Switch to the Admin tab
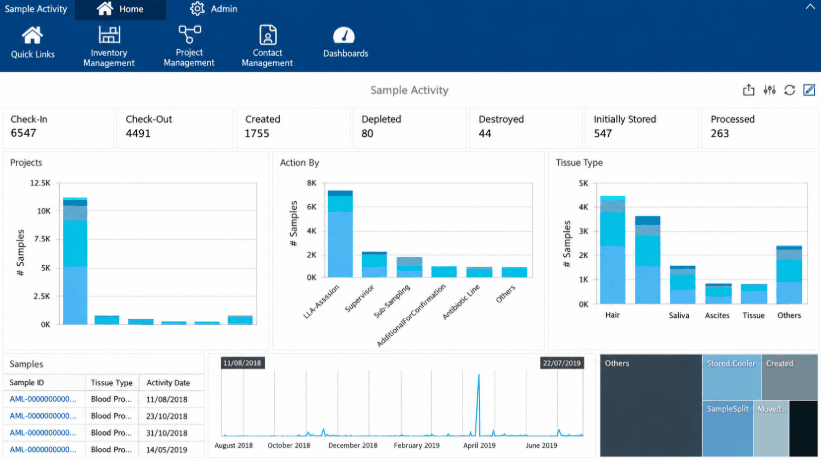Viewport: 821px width, 461px height. pyautogui.click(x=214, y=9)
